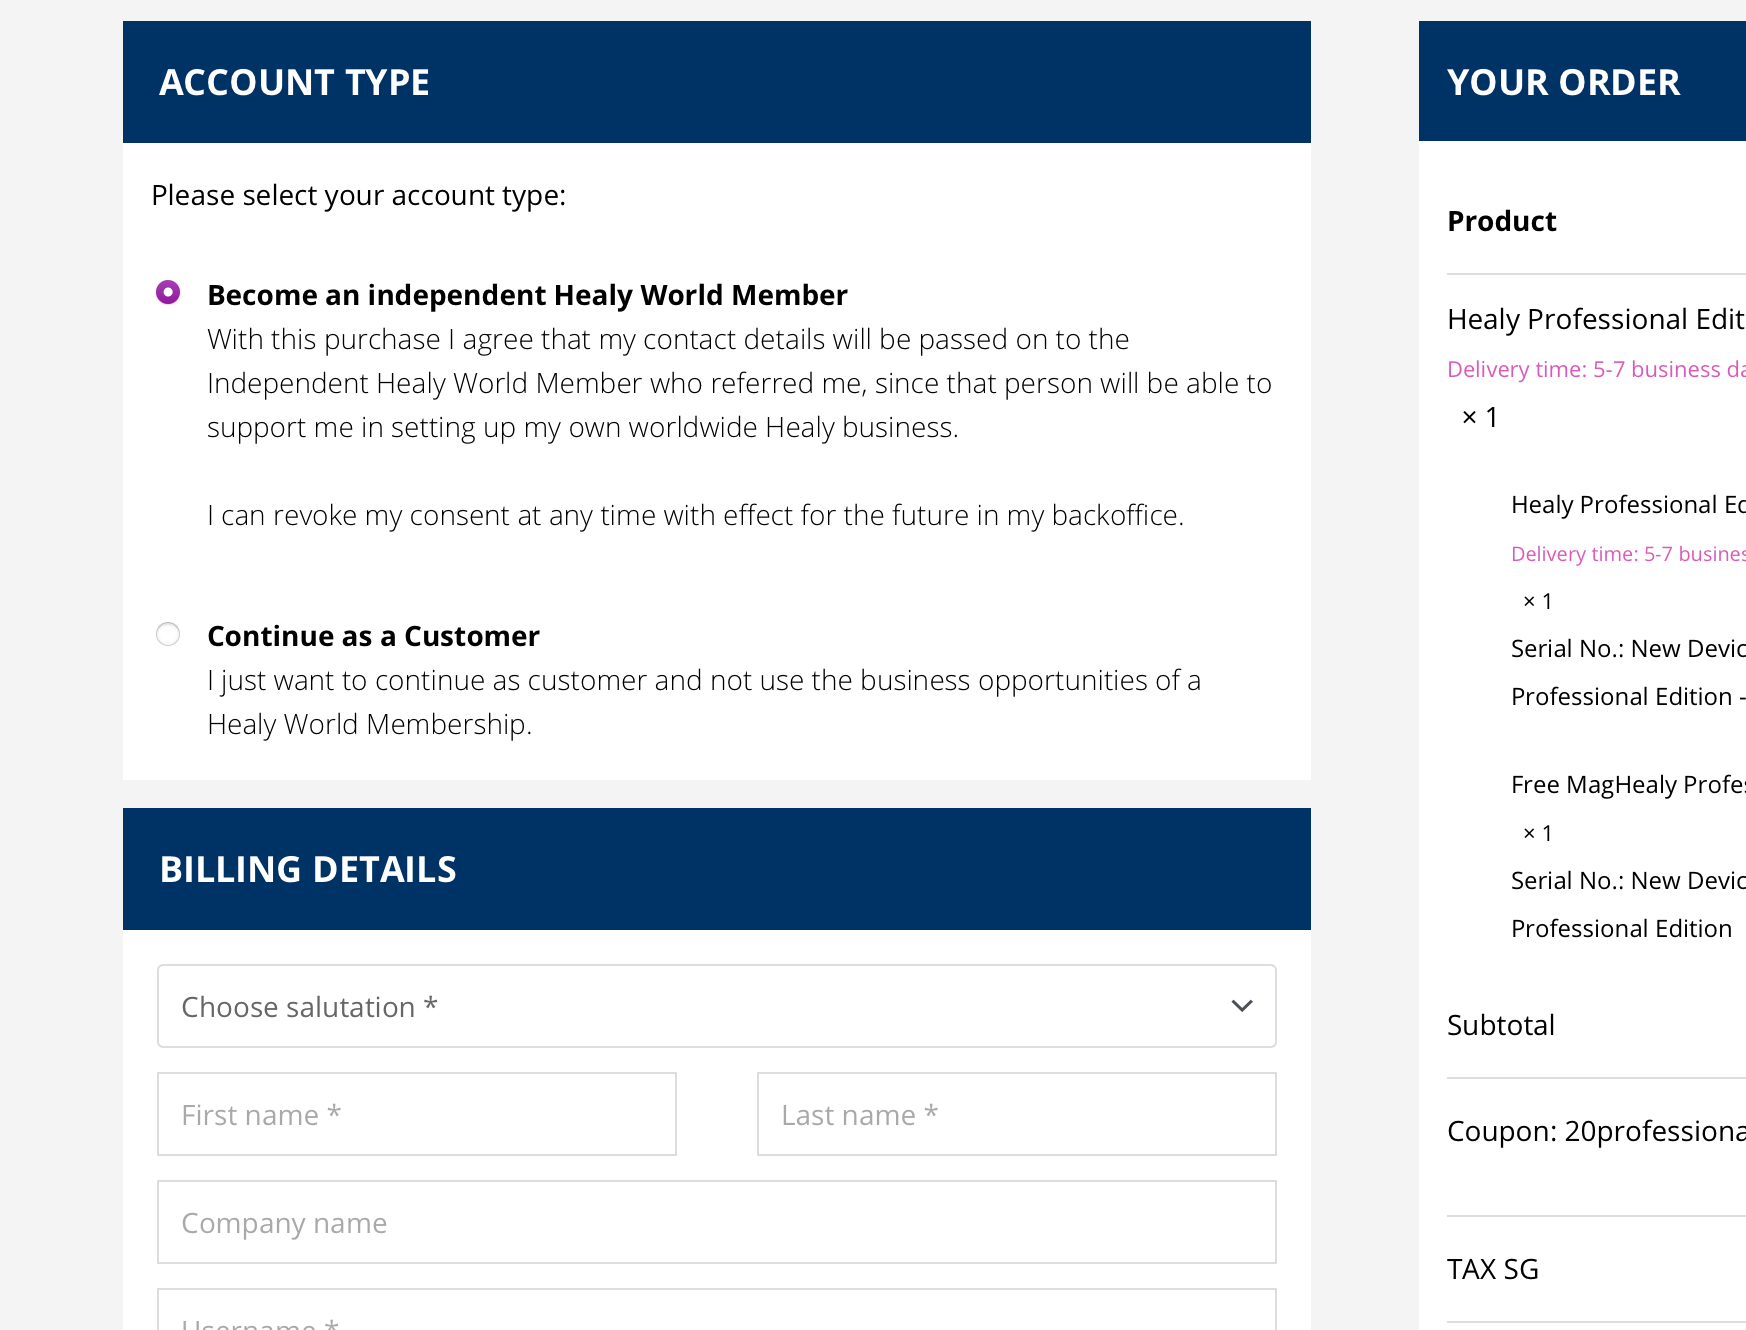Click the TAX SG row label
Viewport: 1746px width, 1330px height.
pos(1493,1269)
